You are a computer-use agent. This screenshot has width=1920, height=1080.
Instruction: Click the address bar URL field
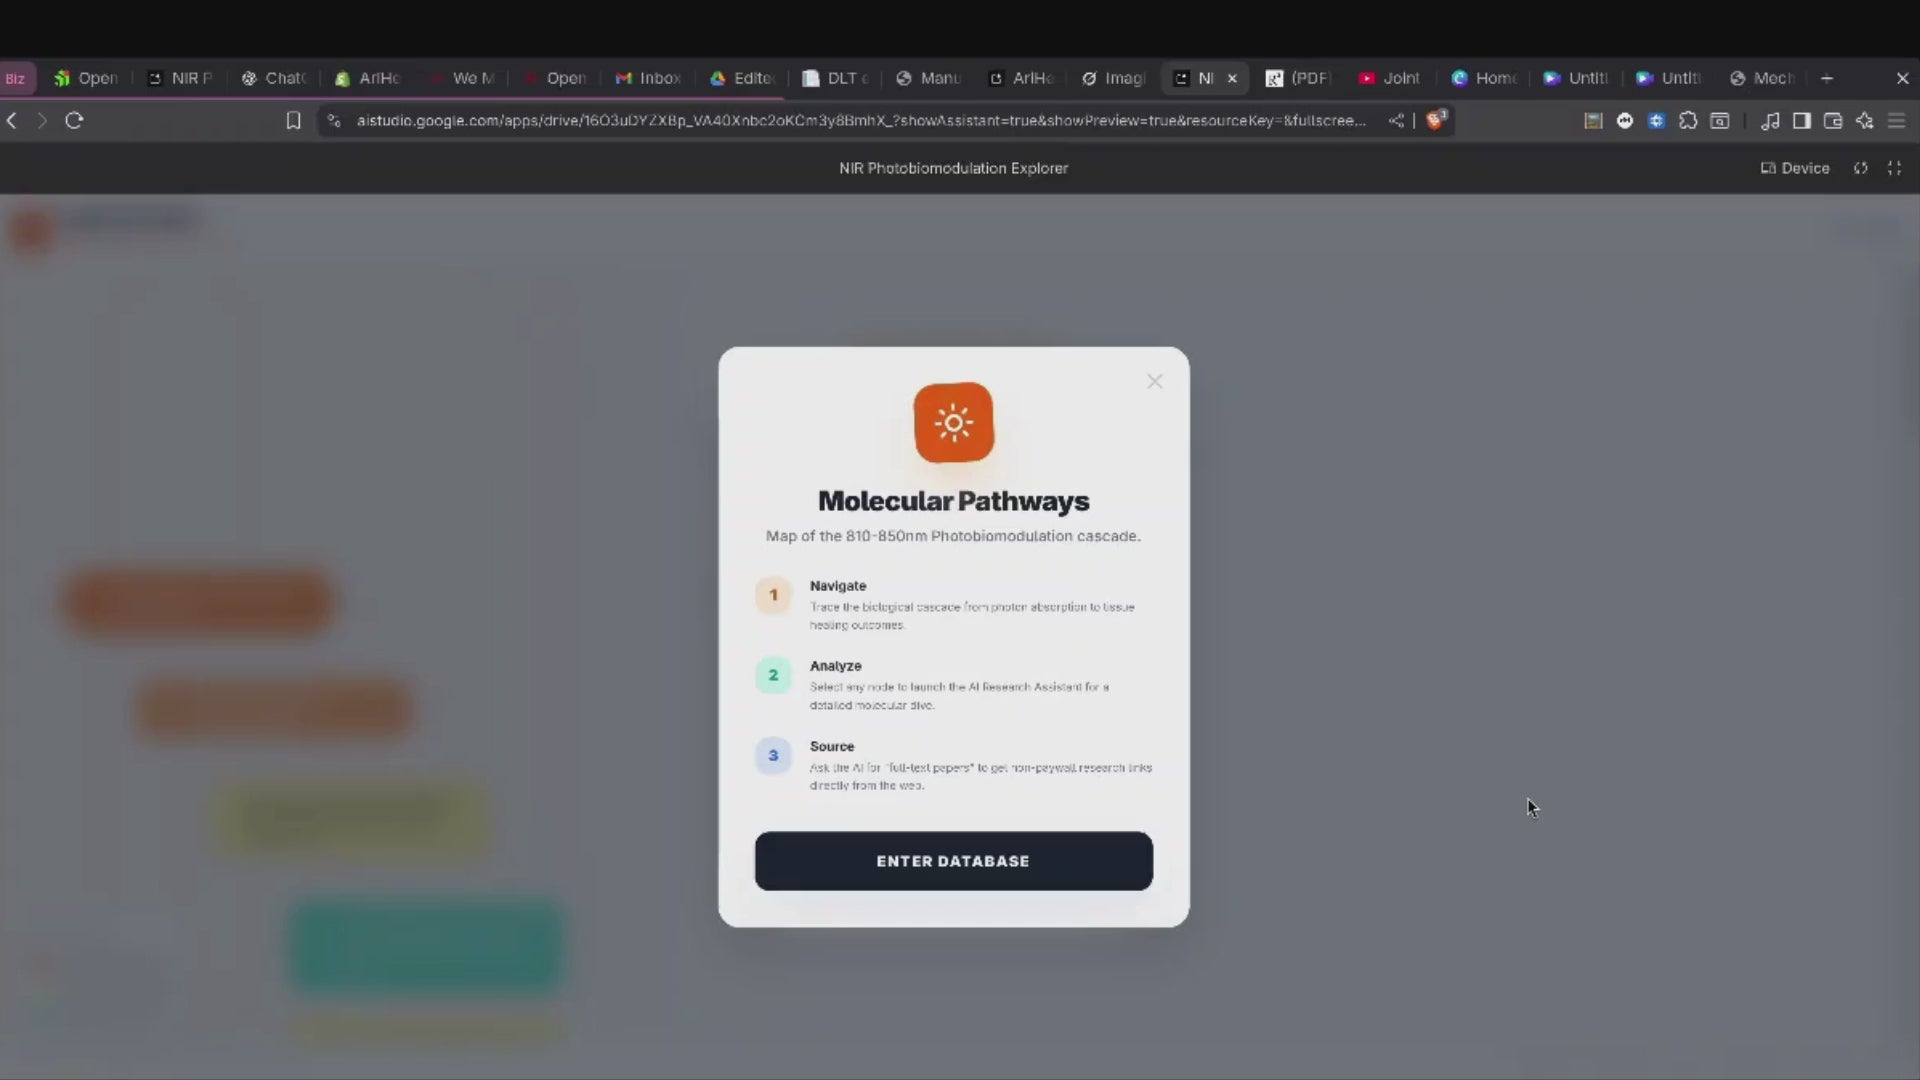coord(860,120)
